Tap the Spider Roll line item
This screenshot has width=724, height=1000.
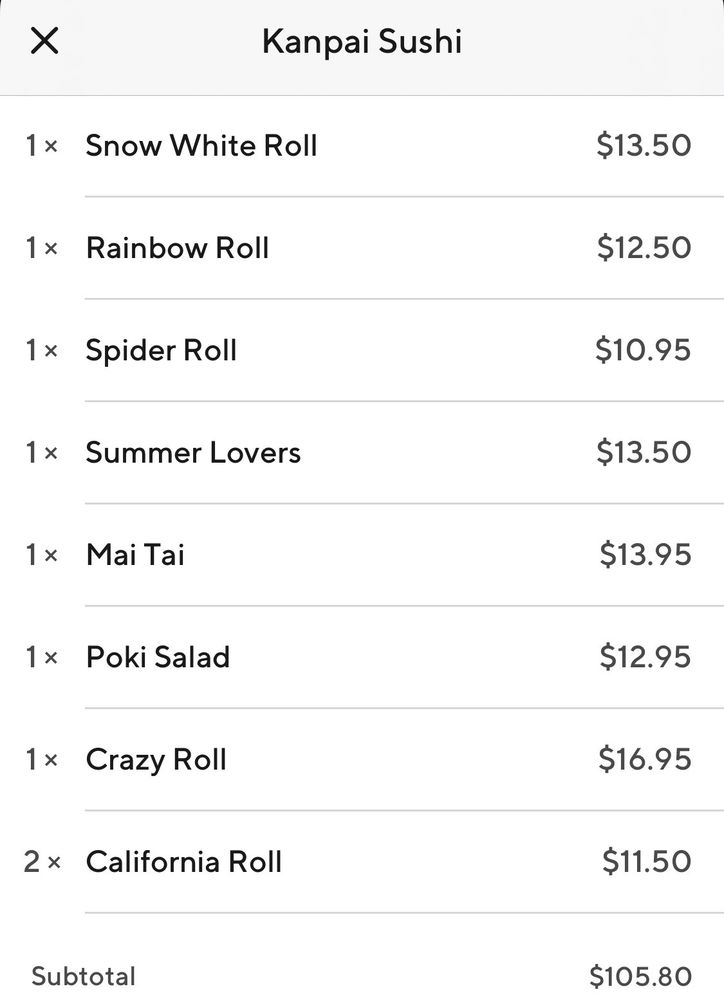click(x=161, y=351)
